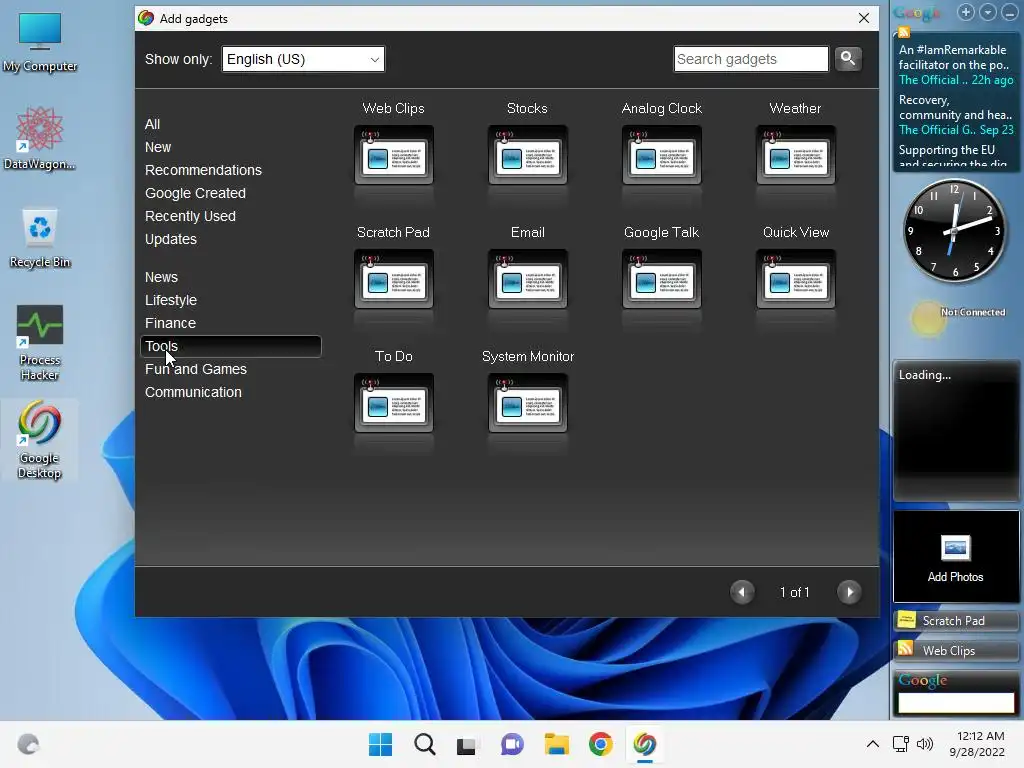Viewport: 1024px width, 768px height.
Task: Choose the Analog Clock gadget
Action: click(662, 155)
